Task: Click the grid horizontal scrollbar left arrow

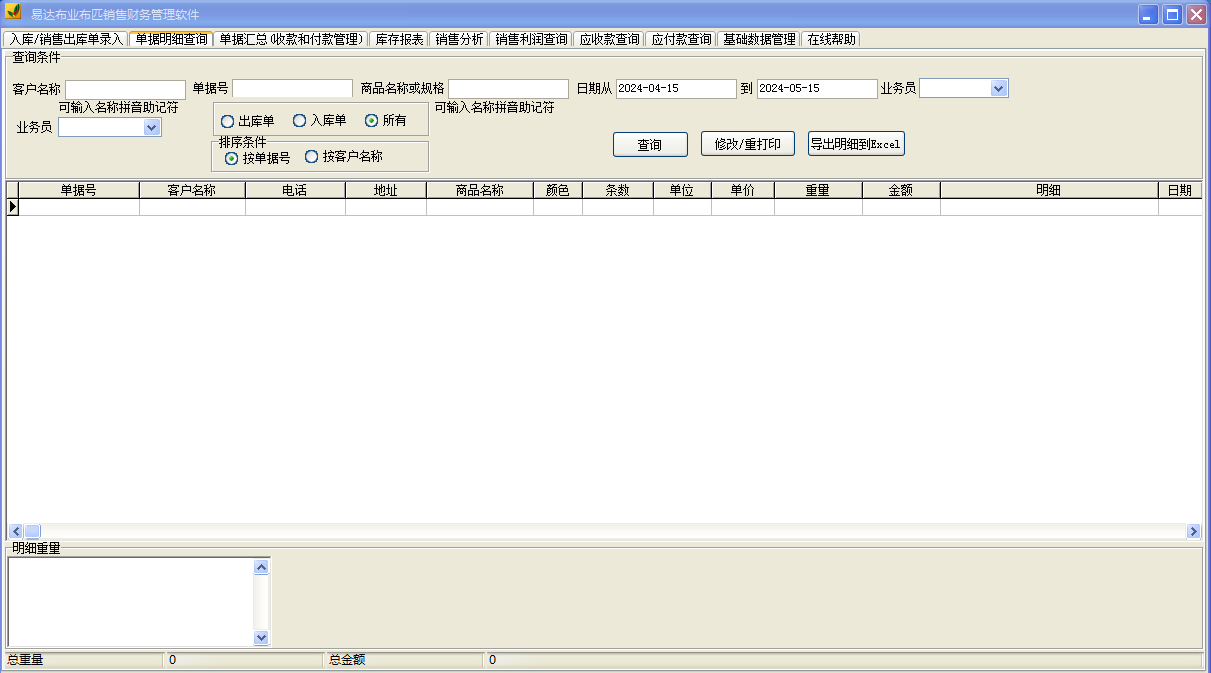Action: pos(16,531)
